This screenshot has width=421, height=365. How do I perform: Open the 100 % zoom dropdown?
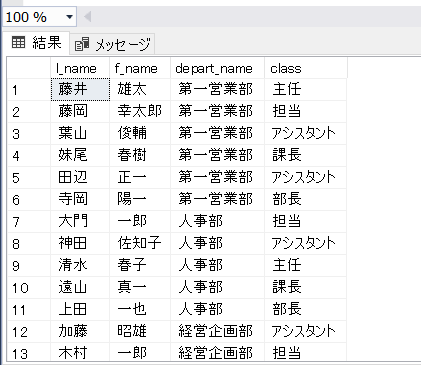(69, 17)
